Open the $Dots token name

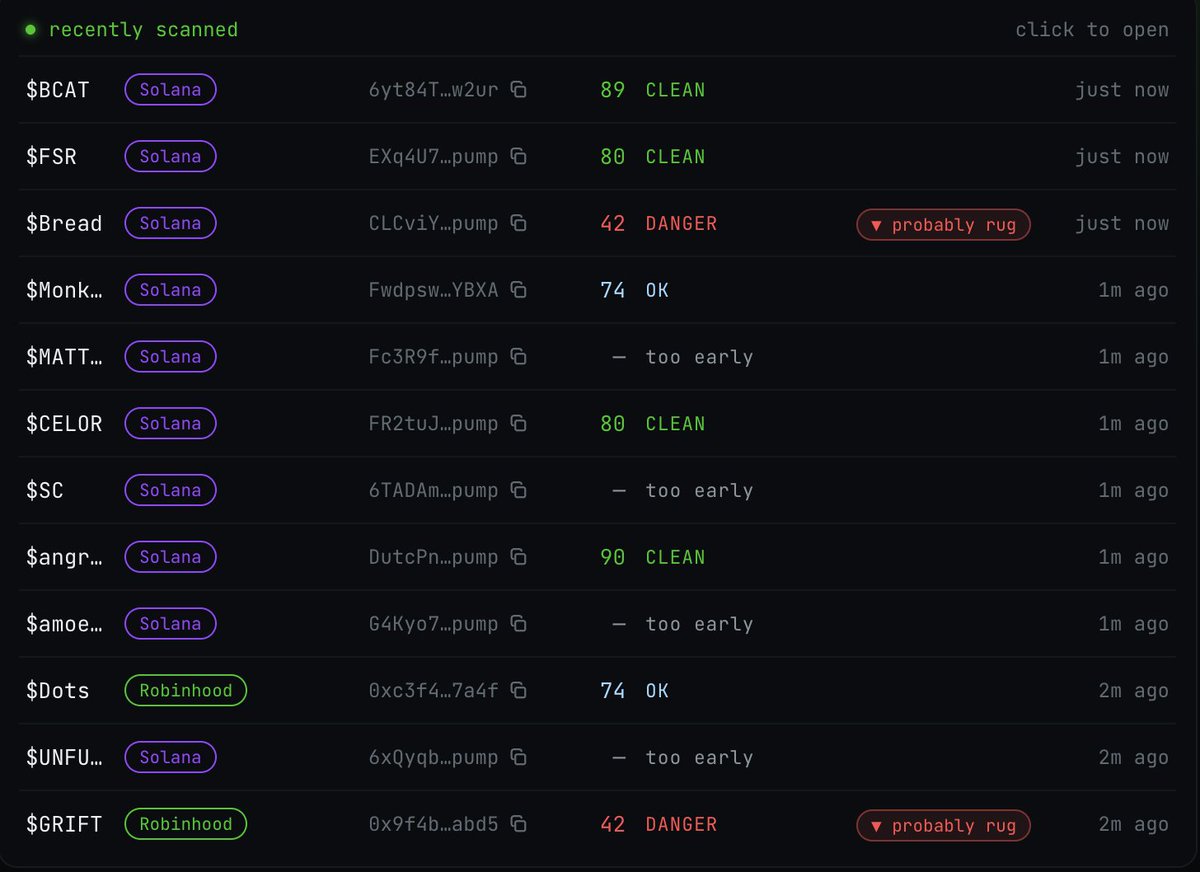click(x=57, y=690)
